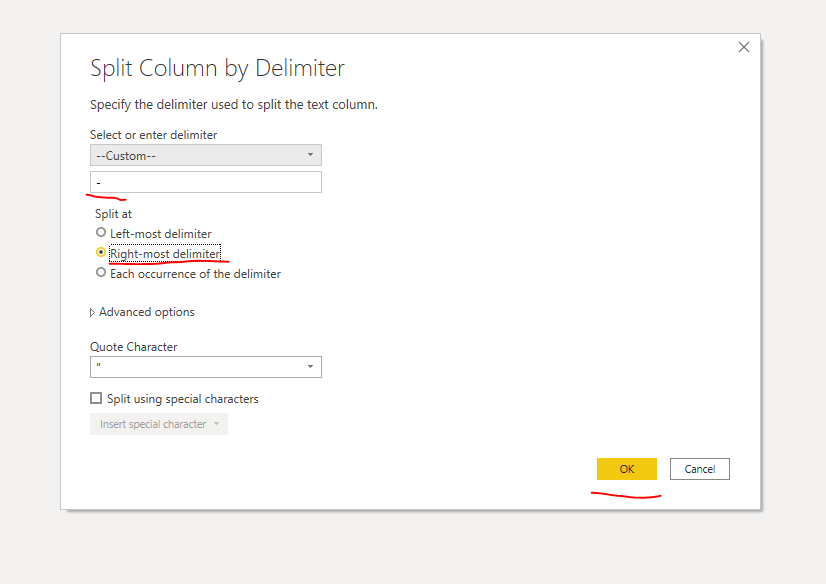Enable Split using special characters checkbox

coord(96,398)
